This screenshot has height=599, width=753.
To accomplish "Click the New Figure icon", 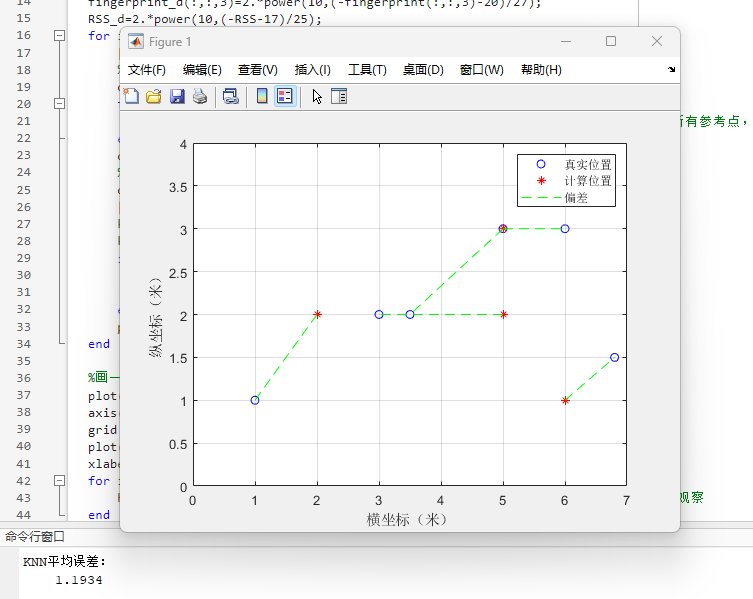I will click(131, 97).
